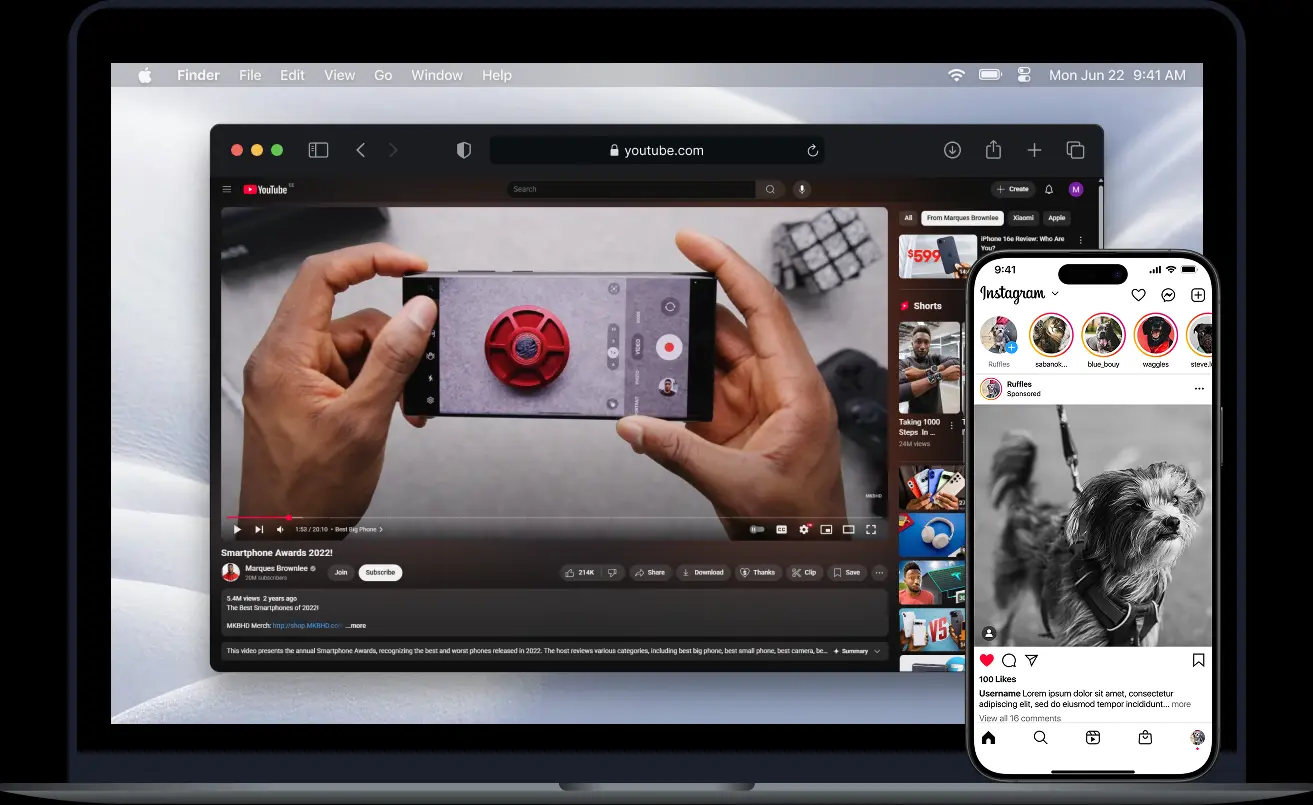Select the Apple filter chip
The height and width of the screenshot is (805, 1313).
pos(1056,218)
